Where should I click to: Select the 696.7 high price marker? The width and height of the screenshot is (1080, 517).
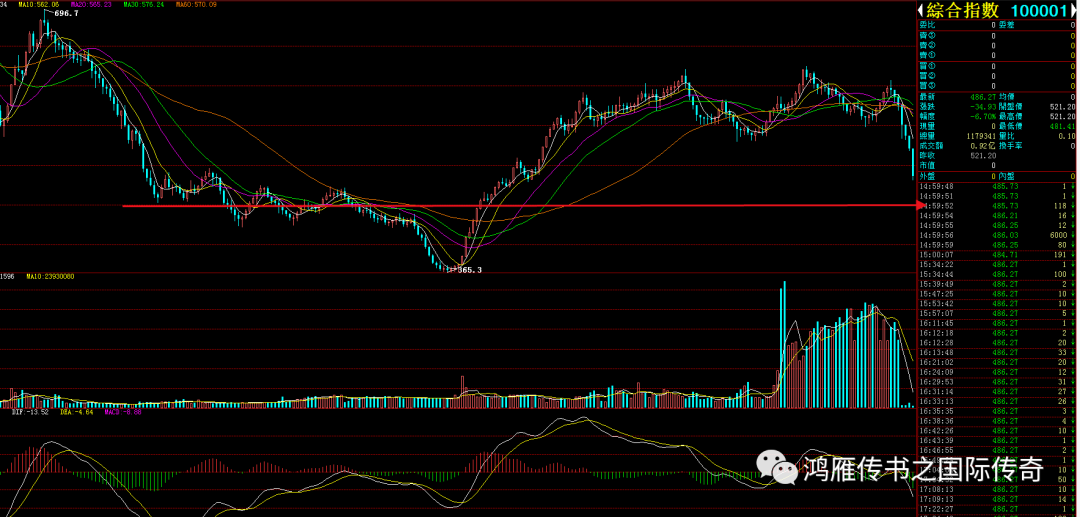[x=66, y=12]
